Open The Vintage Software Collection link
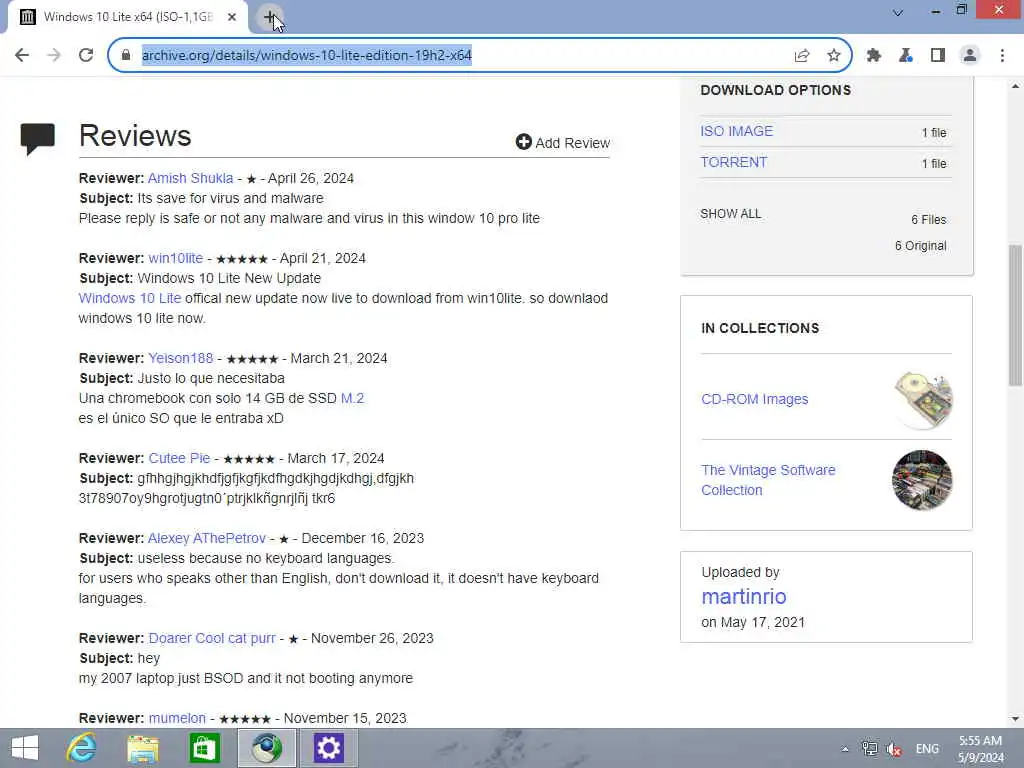1024x768 pixels. 768,480
